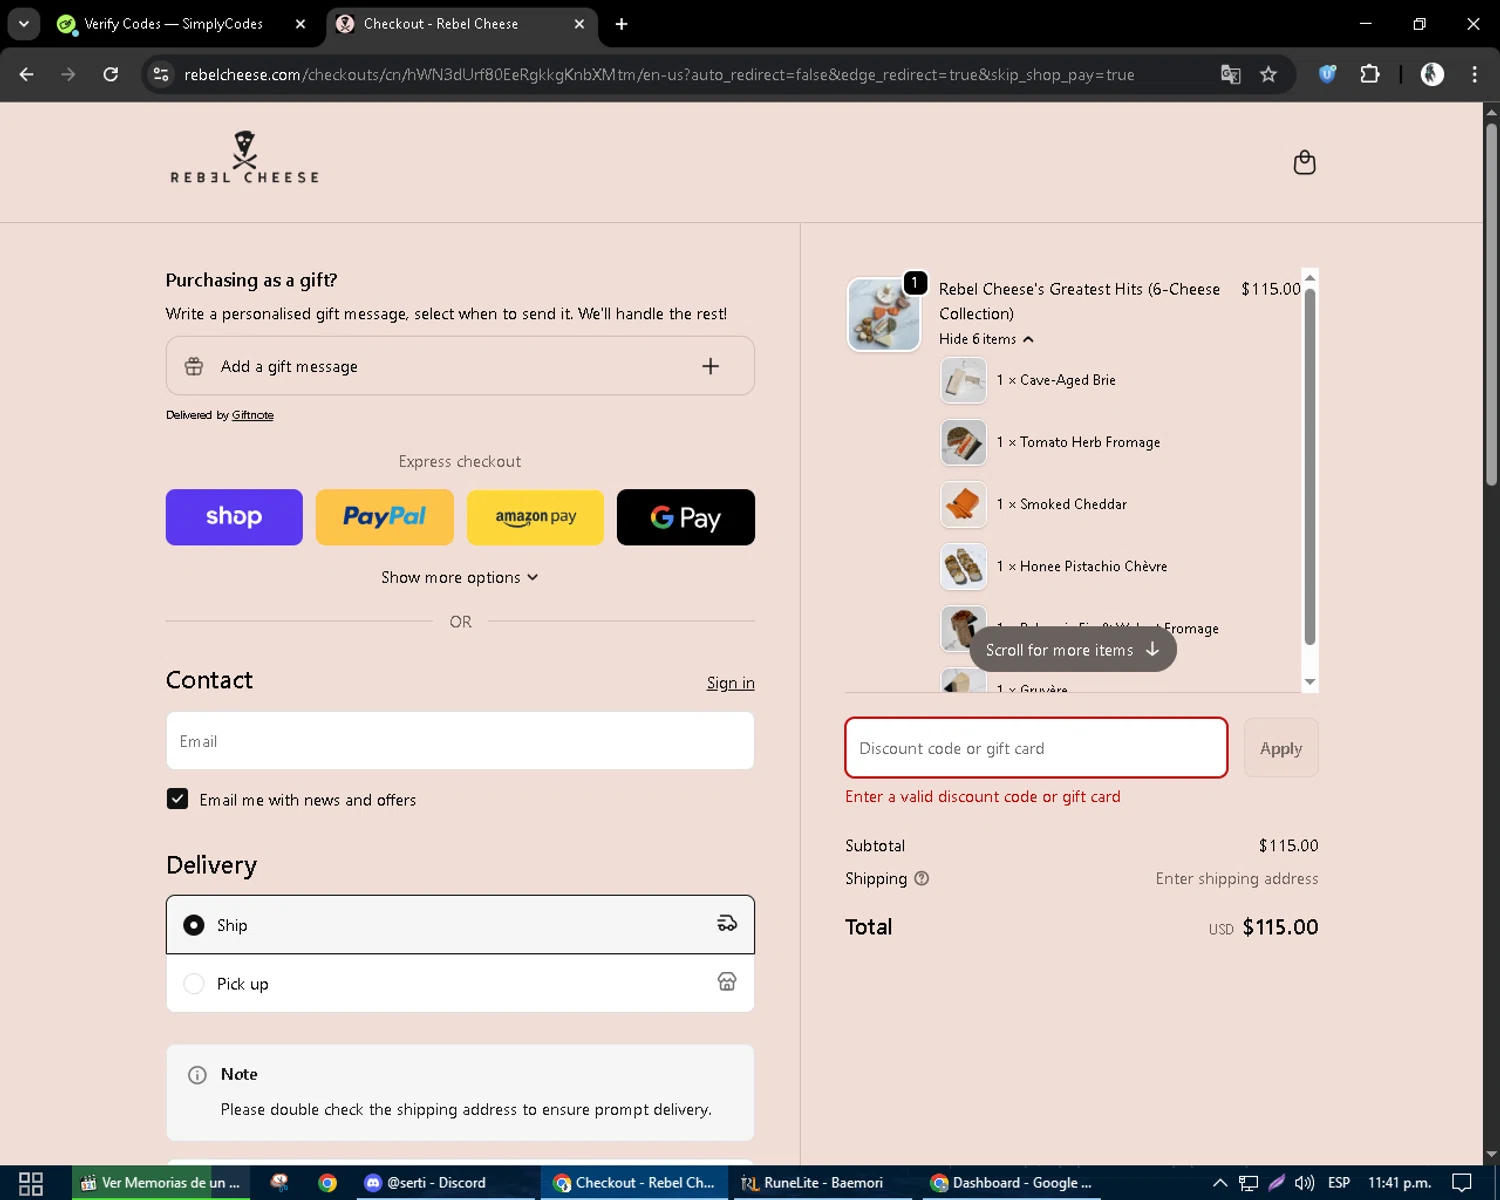Show hidden tray icons chevron

(x=1220, y=1183)
